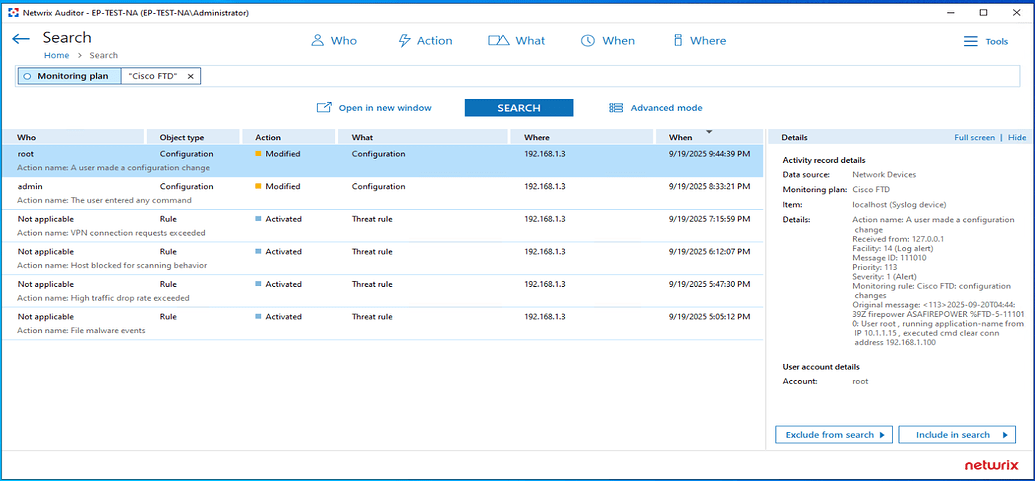Toggle the When column sort order arrow
Viewport: 1035px width, 481px height.
click(x=709, y=132)
